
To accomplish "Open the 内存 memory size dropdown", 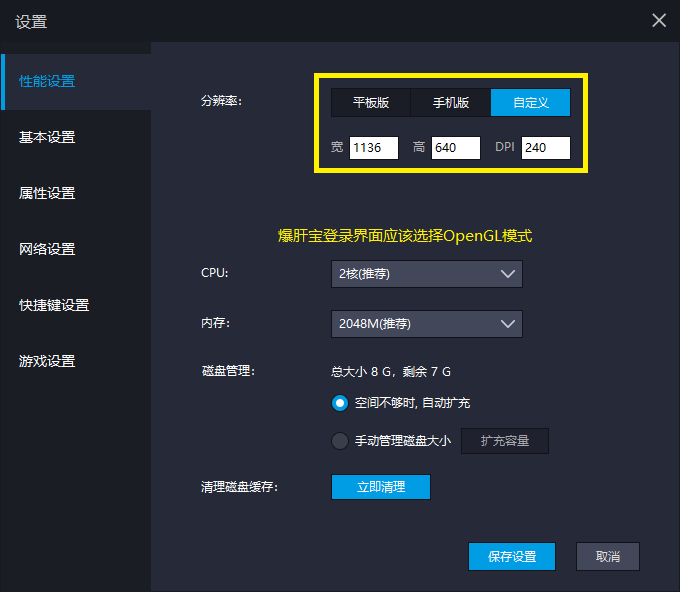I will [x=426, y=324].
